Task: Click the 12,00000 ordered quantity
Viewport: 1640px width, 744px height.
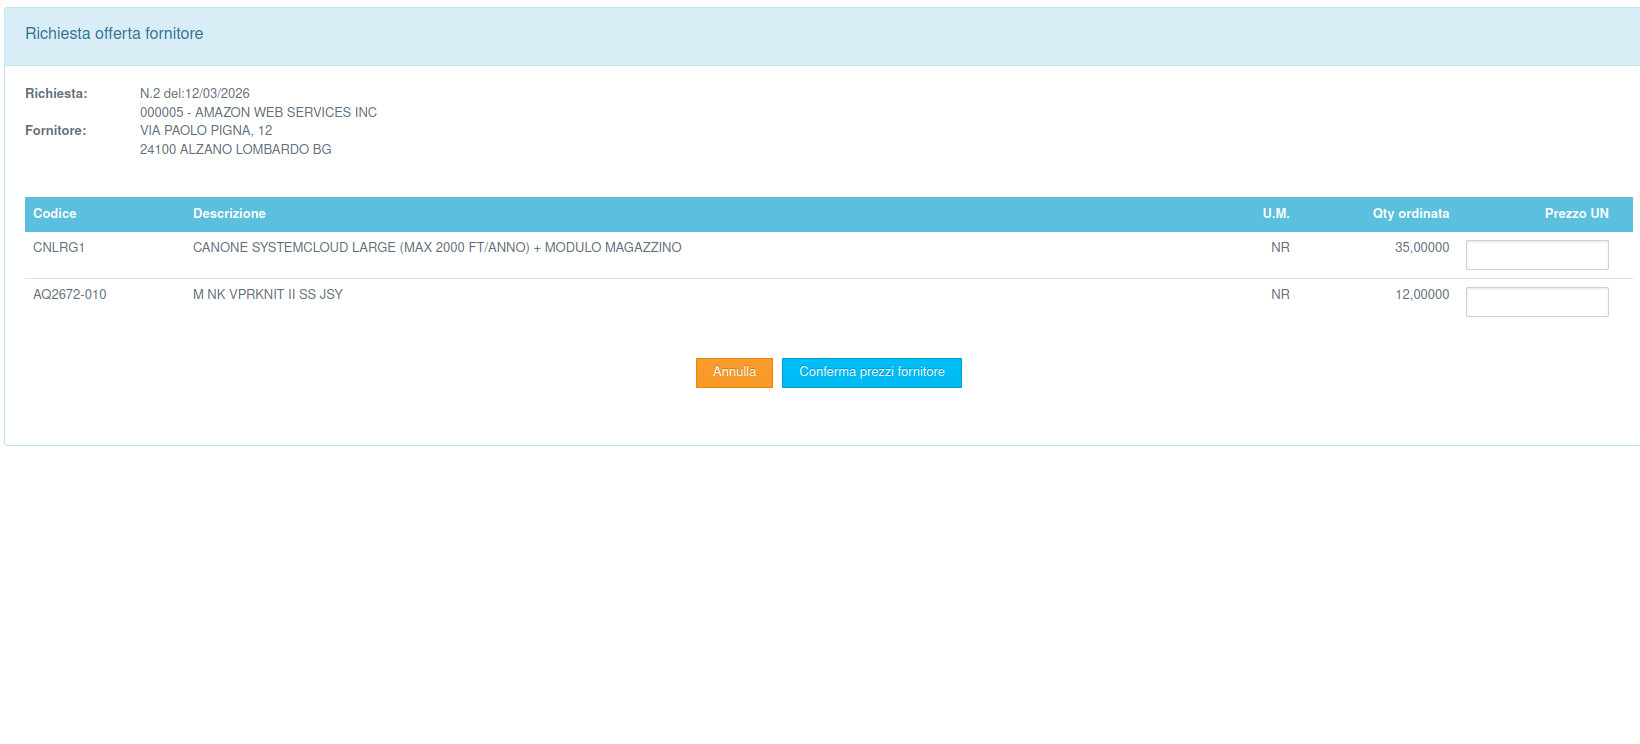Action: [1421, 295]
